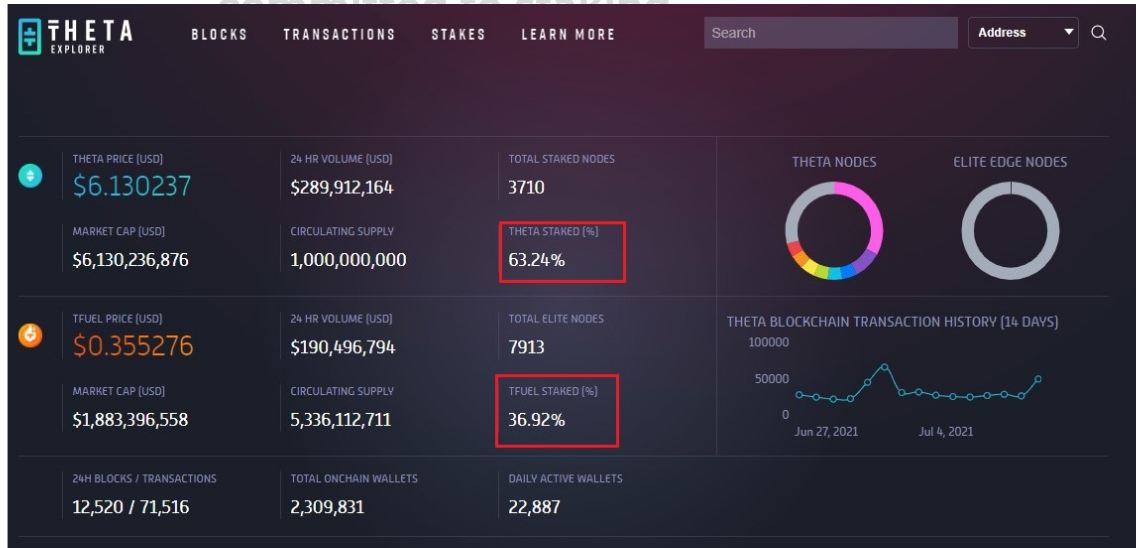Open the LEARN MORE menu
This screenshot has height=548, width=1145.
[x=568, y=34]
